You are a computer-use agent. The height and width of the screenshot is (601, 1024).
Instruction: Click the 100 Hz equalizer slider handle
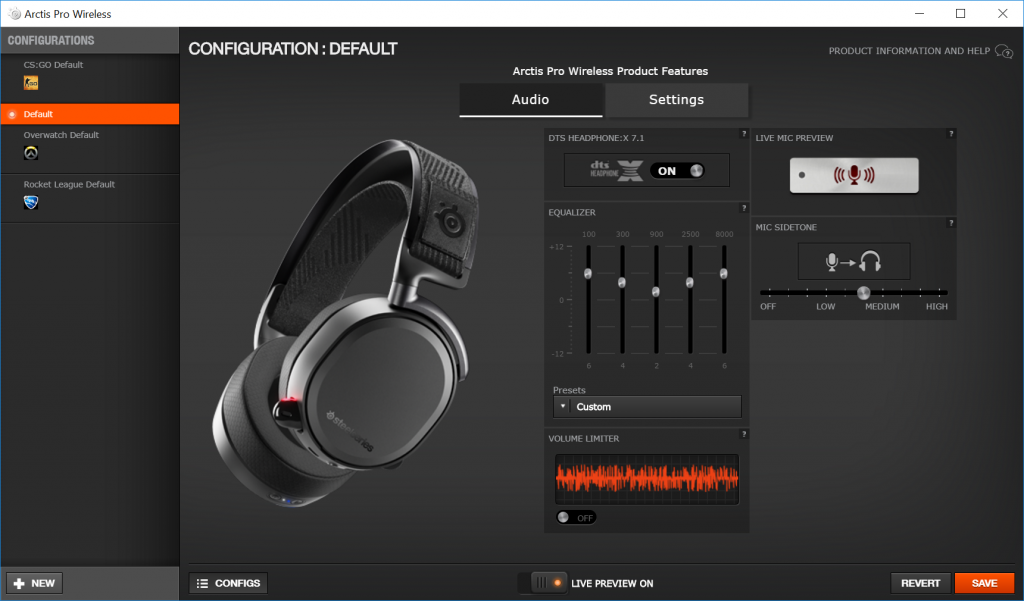[x=588, y=273]
